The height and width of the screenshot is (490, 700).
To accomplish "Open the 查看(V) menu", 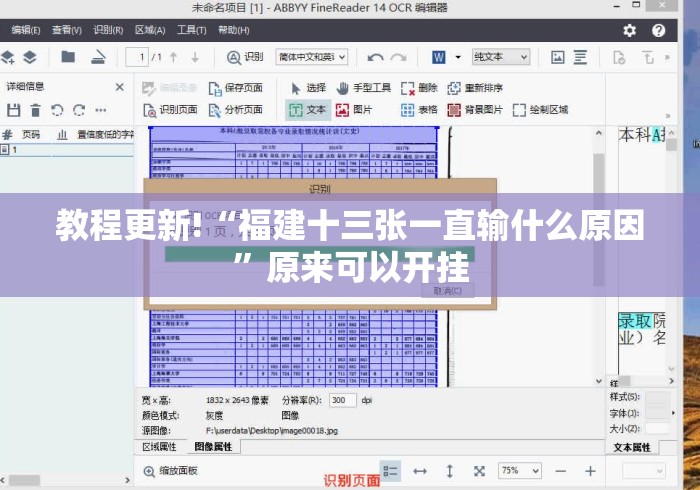I will tap(67, 30).
